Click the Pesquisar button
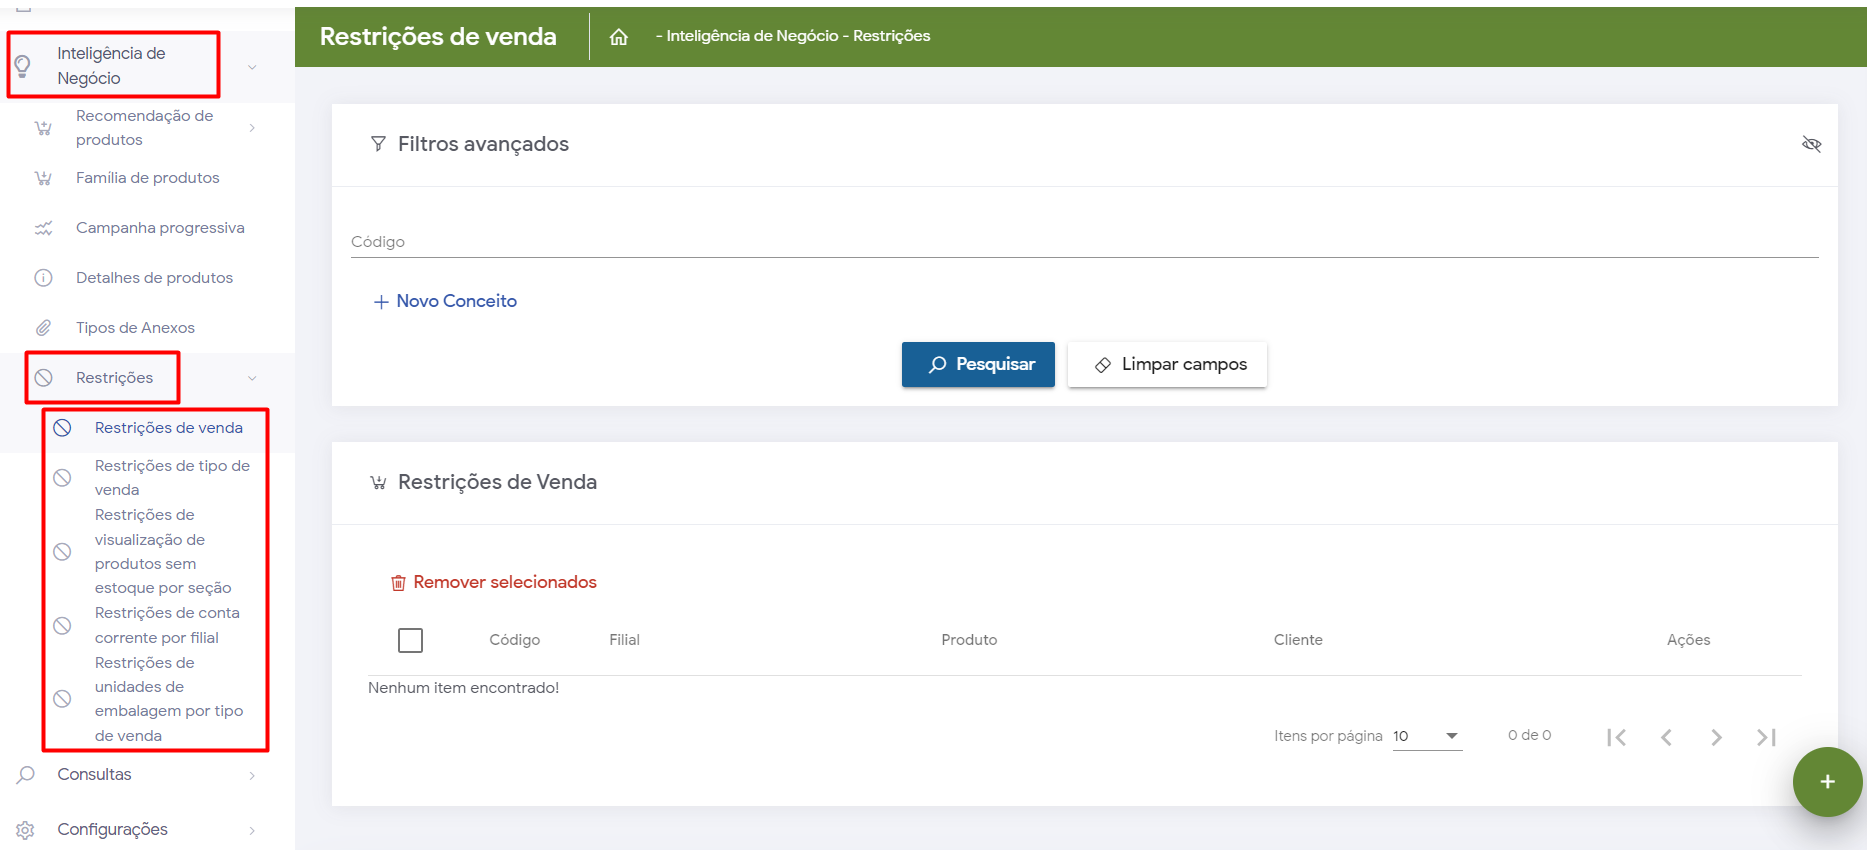Viewport: 1867px width, 850px height. coord(978,364)
